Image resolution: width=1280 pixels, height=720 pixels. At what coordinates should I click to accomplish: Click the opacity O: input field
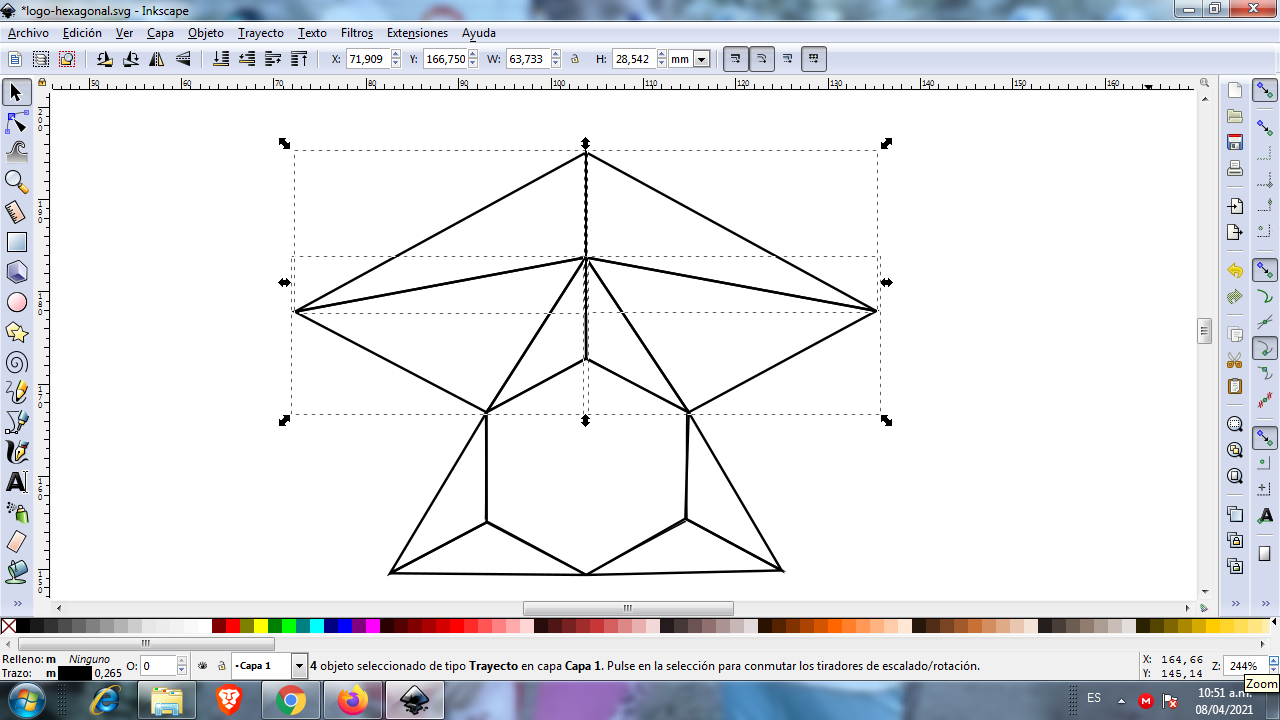(158, 665)
